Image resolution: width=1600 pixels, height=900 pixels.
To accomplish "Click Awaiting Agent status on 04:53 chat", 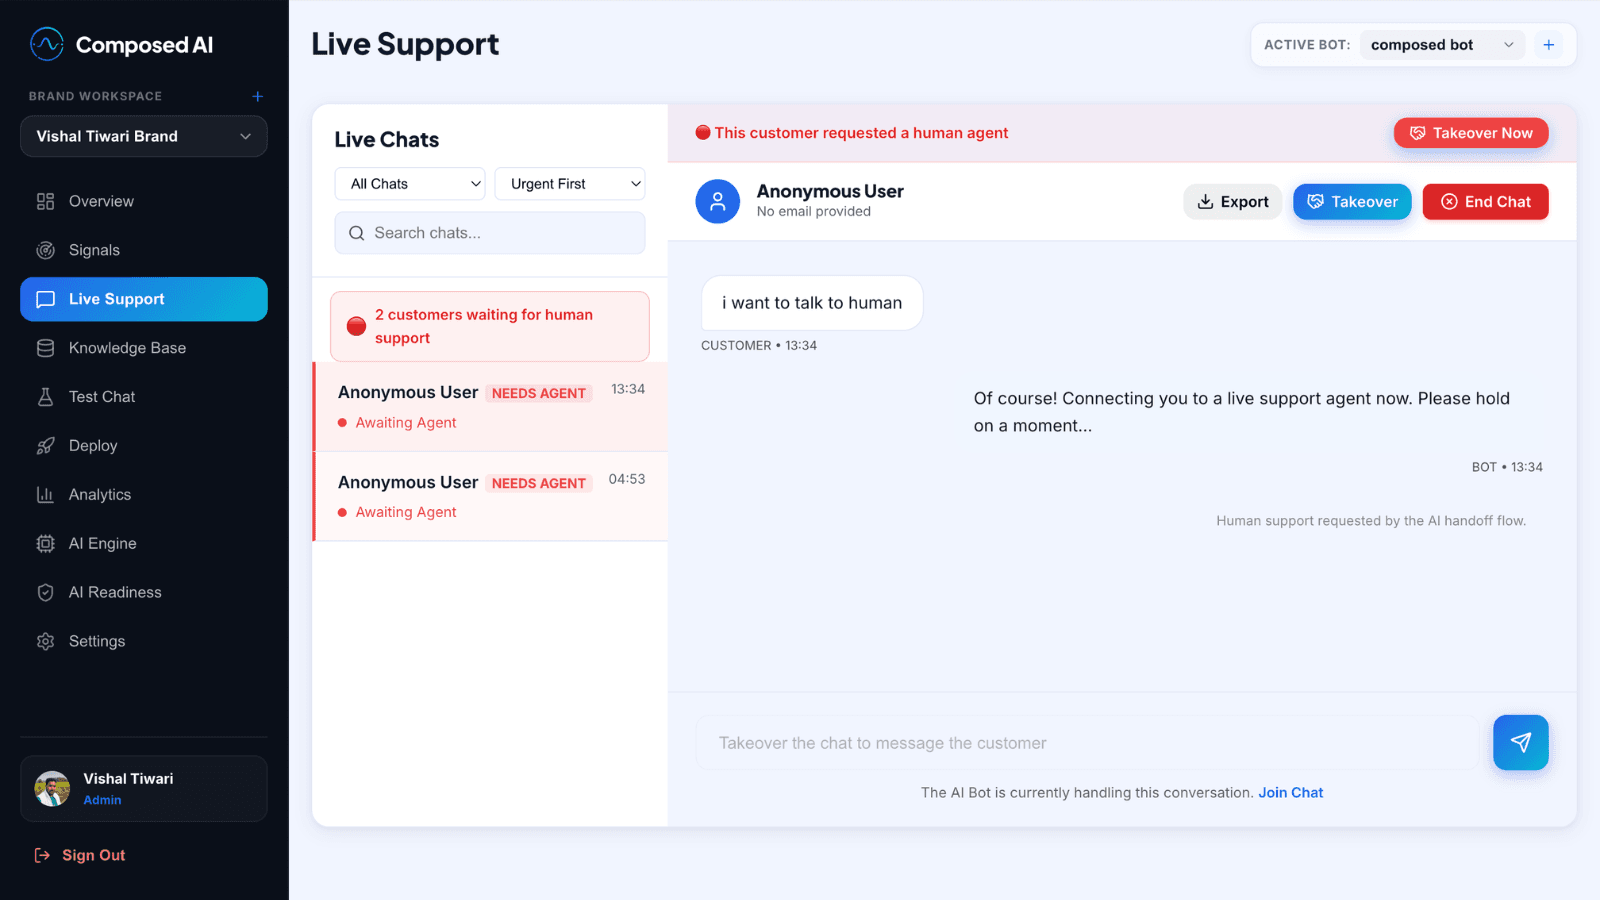I will (397, 512).
